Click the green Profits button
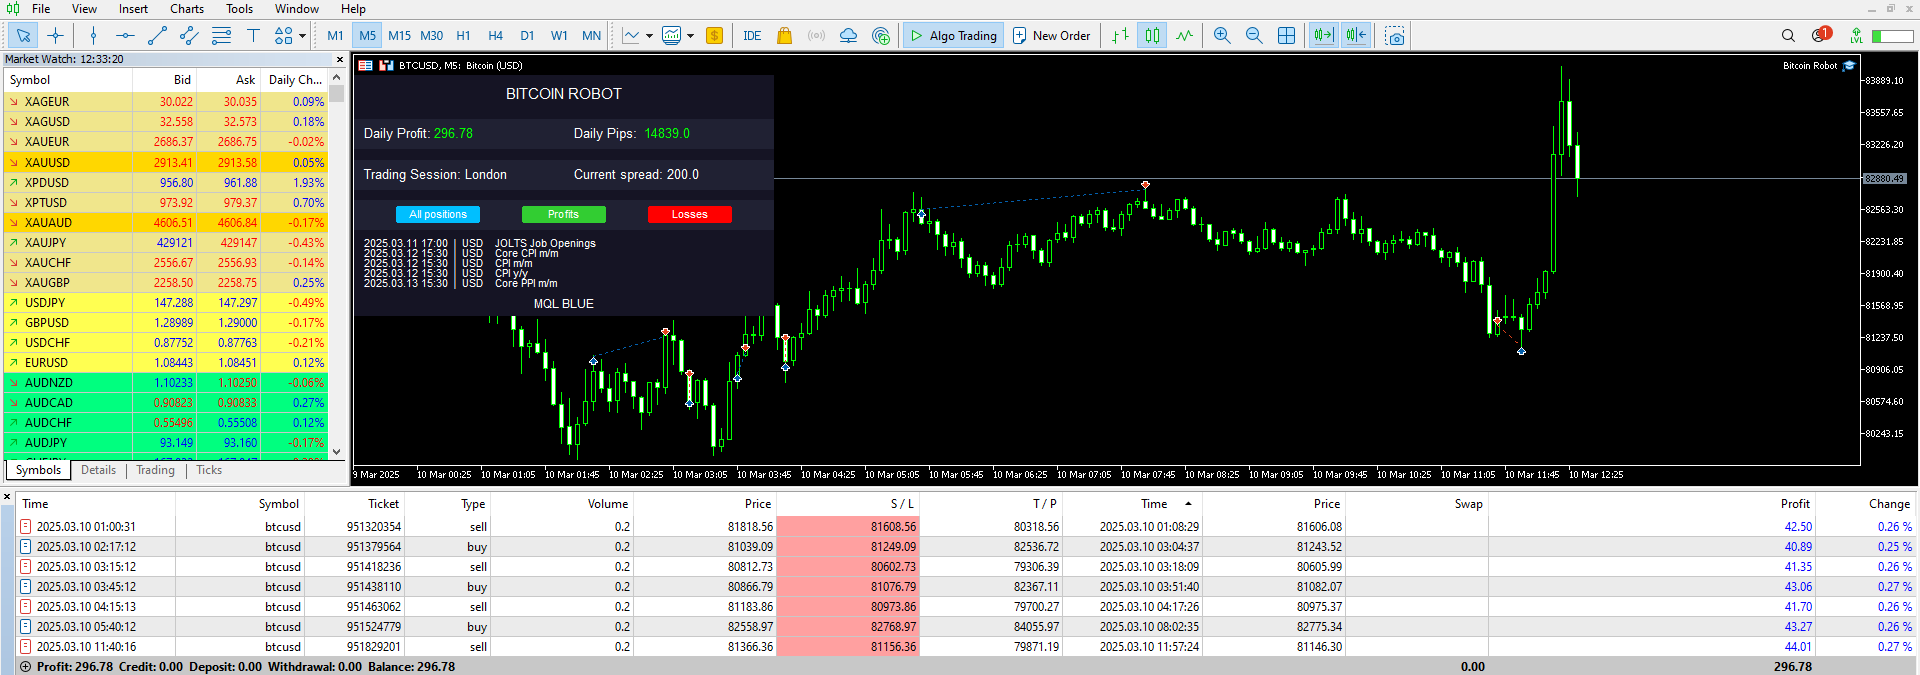This screenshot has height=675, width=1920. point(563,214)
